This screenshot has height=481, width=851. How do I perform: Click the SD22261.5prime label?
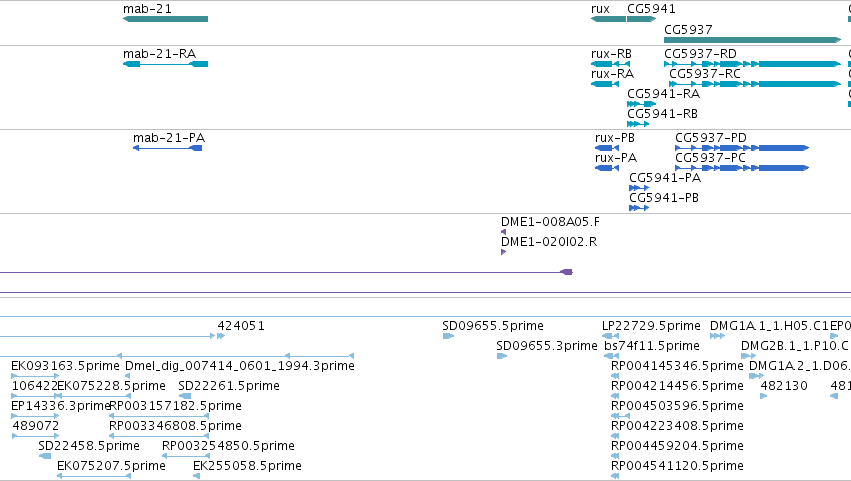[x=229, y=386]
